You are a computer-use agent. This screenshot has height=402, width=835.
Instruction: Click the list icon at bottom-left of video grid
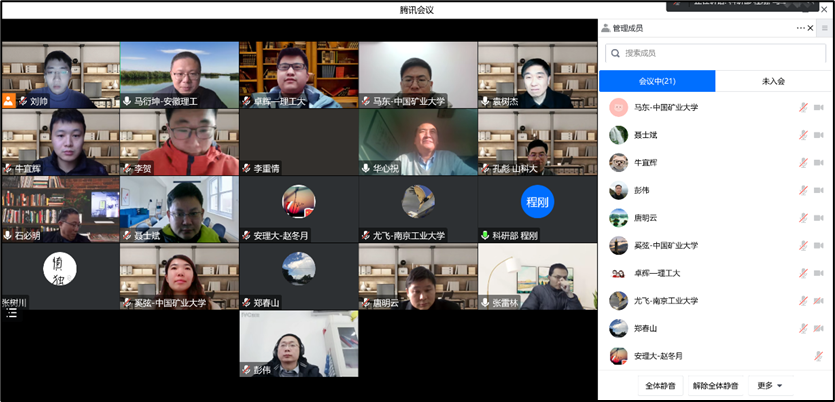(x=11, y=313)
